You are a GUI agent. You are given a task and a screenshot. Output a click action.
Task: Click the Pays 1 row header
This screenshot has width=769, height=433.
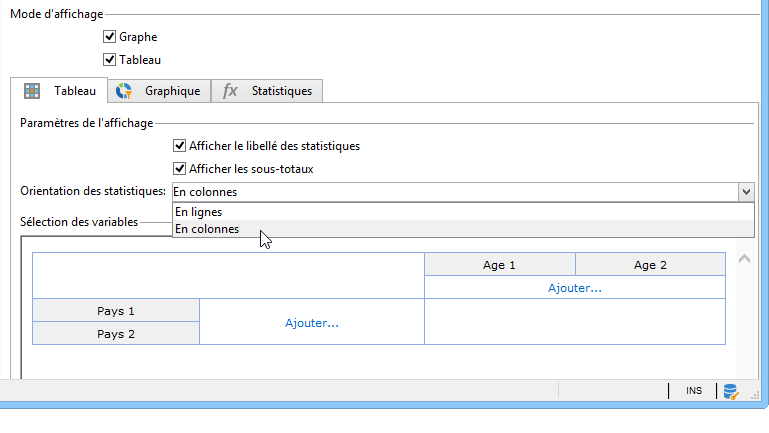point(116,311)
